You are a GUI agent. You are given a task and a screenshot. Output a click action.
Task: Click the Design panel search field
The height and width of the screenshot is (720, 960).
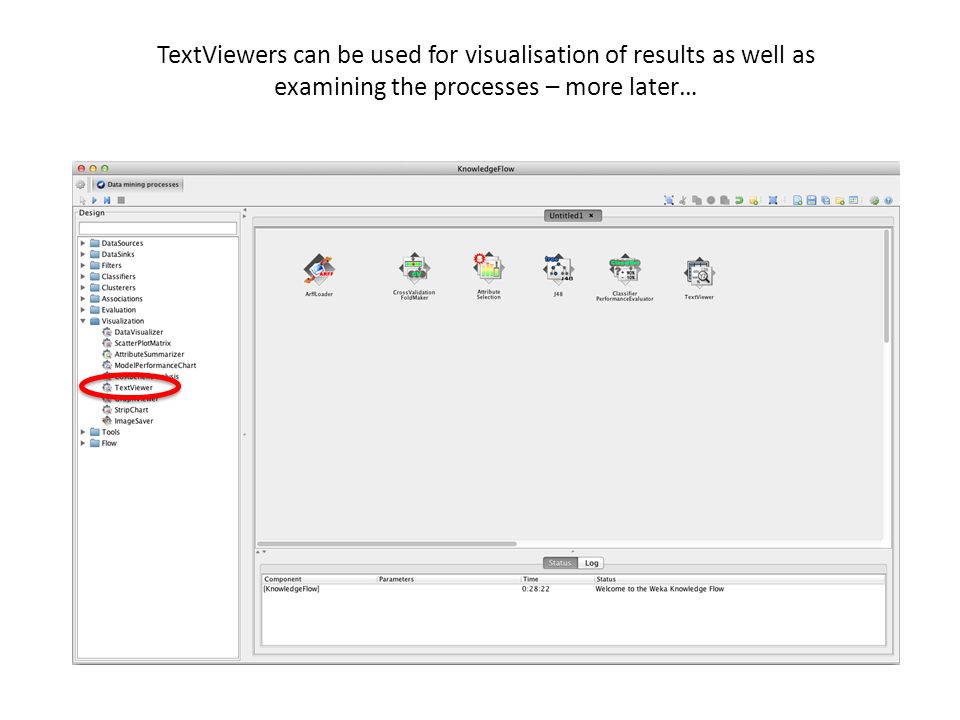click(158, 228)
